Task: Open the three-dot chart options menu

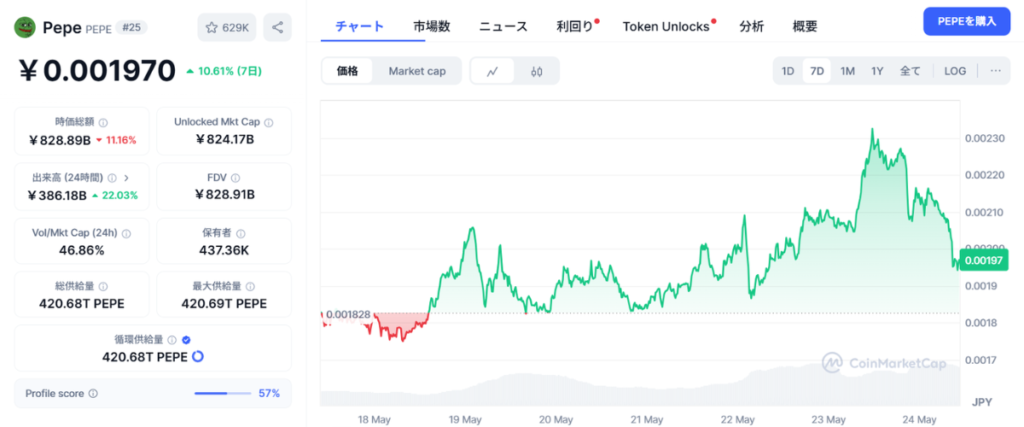Action: [x=995, y=71]
